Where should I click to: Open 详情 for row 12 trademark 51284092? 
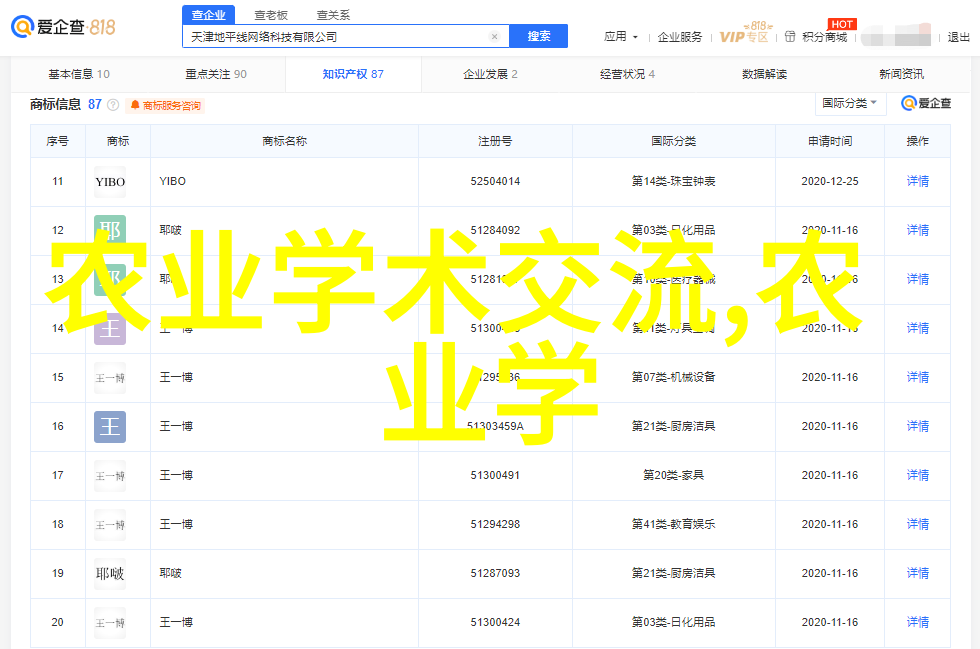[918, 230]
